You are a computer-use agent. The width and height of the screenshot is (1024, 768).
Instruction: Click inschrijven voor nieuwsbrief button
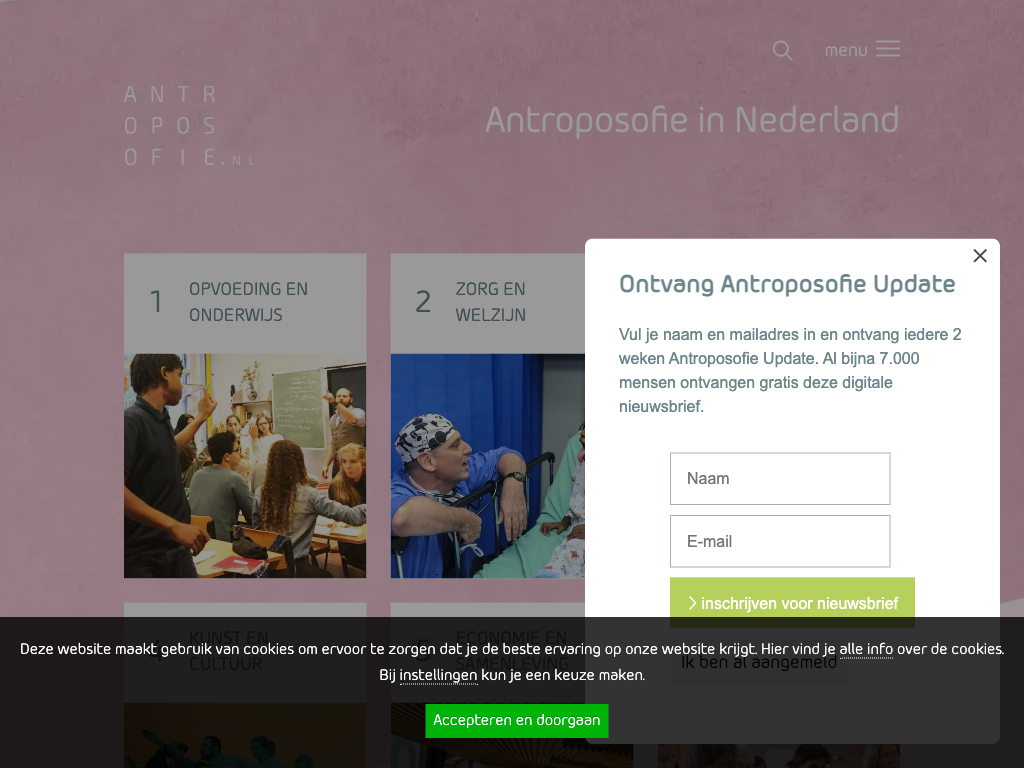coord(792,603)
